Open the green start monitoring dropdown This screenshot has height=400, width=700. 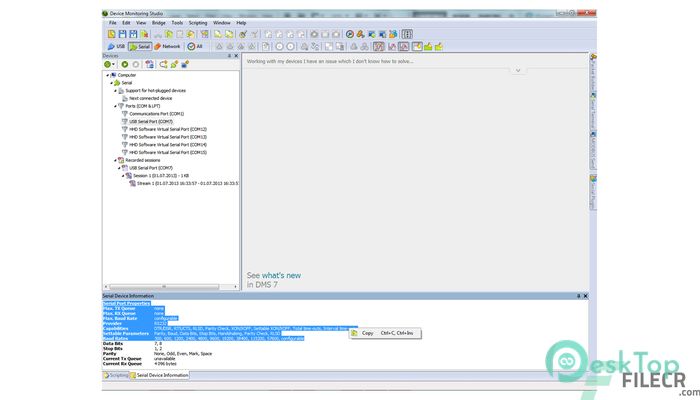[109, 64]
